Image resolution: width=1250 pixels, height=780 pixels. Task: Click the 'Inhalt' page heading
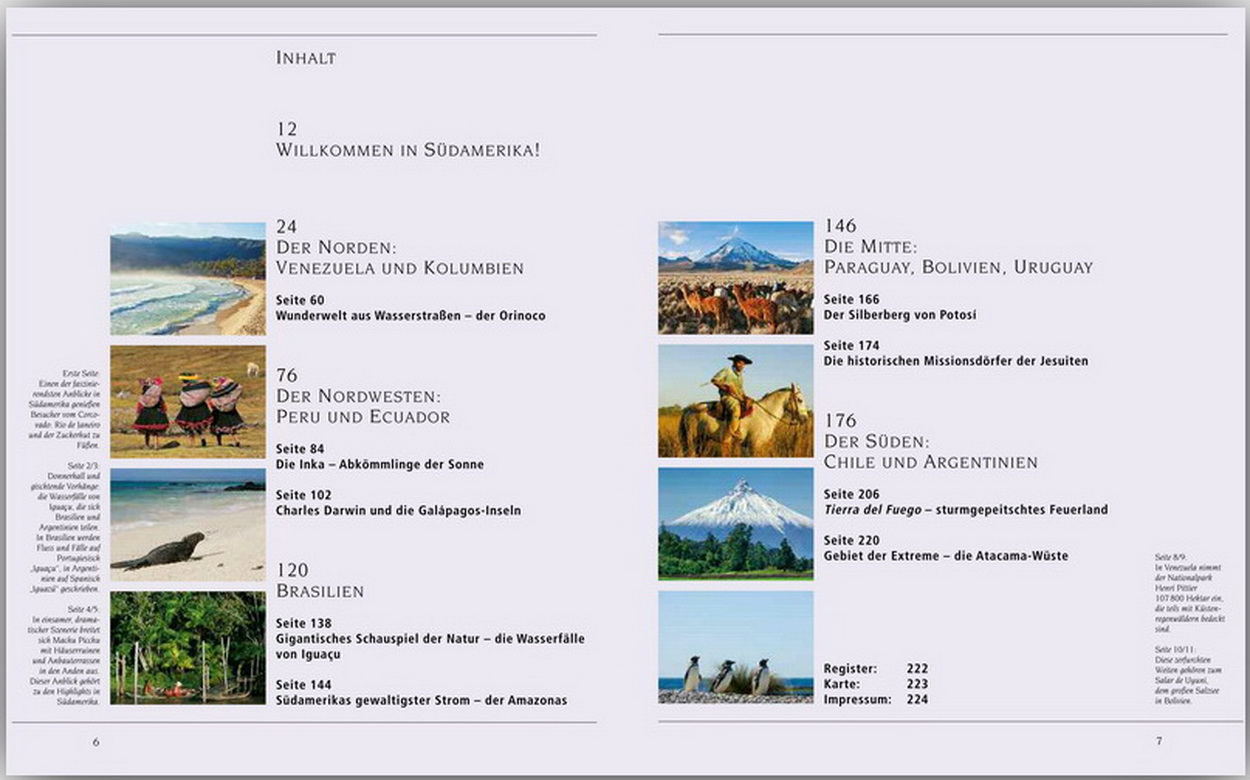(x=306, y=58)
